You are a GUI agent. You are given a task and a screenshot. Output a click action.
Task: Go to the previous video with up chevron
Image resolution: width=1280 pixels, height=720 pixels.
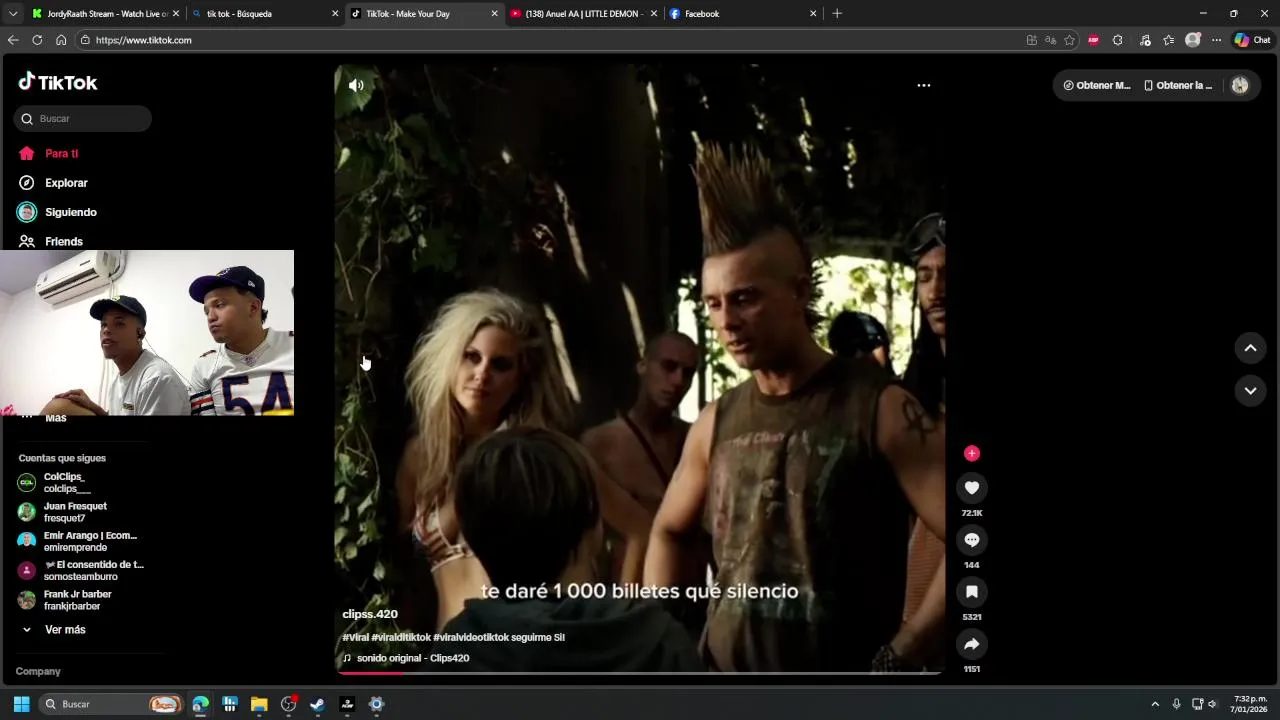click(1250, 348)
